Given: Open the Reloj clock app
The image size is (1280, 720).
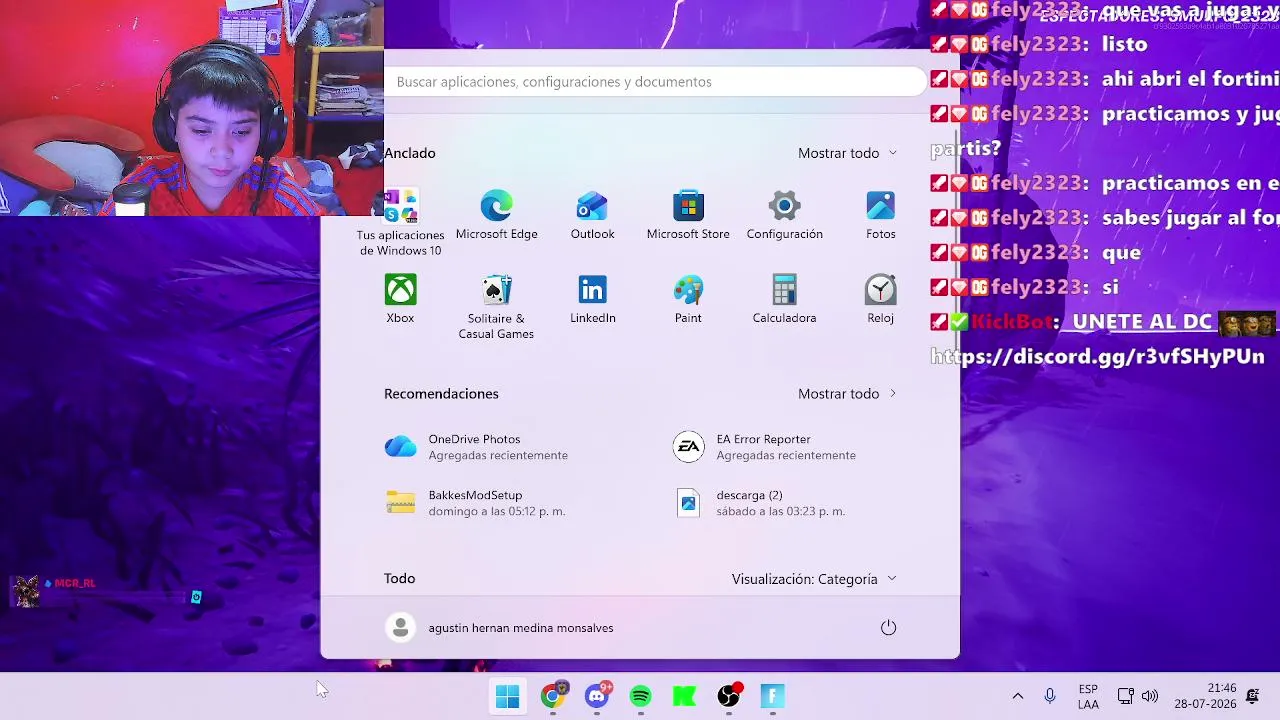Looking at the screenshot, I should (x=880, y=300).
